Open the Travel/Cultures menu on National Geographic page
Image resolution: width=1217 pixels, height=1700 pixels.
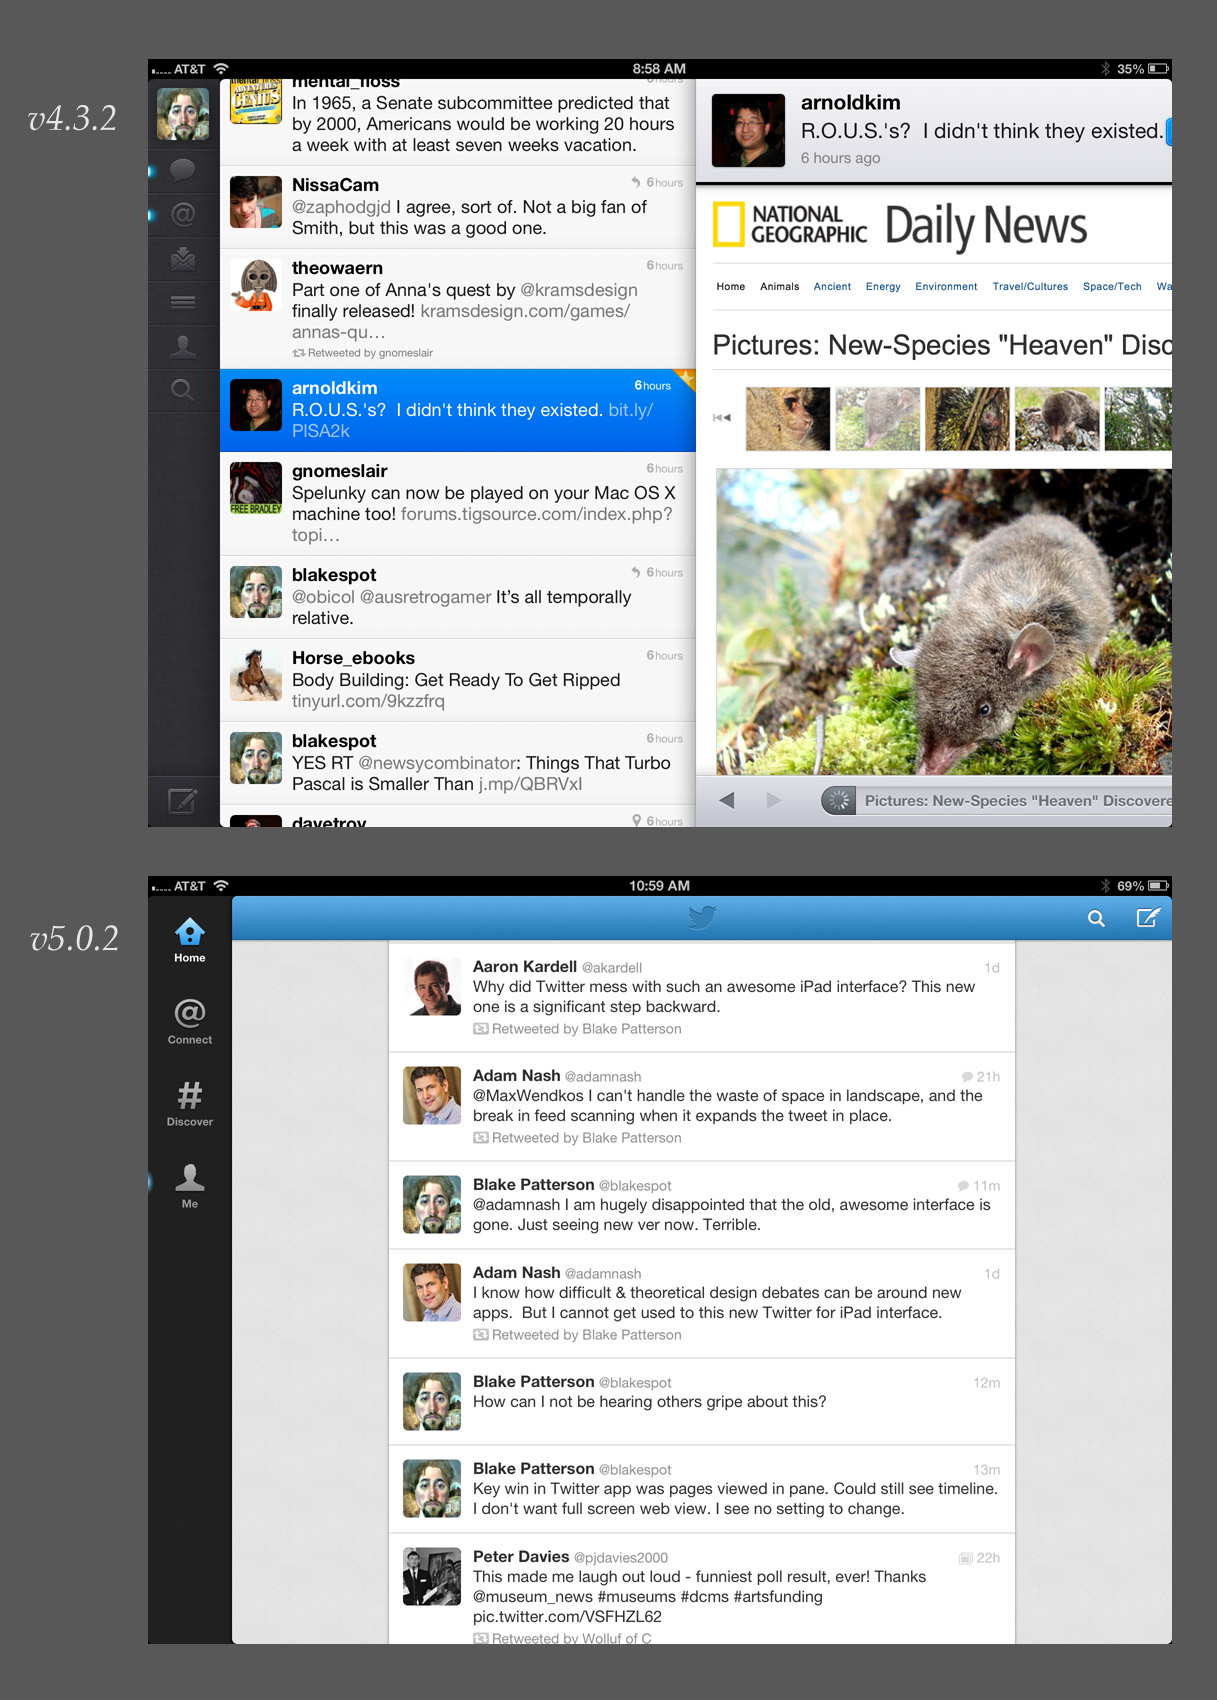coord(1030,287)
